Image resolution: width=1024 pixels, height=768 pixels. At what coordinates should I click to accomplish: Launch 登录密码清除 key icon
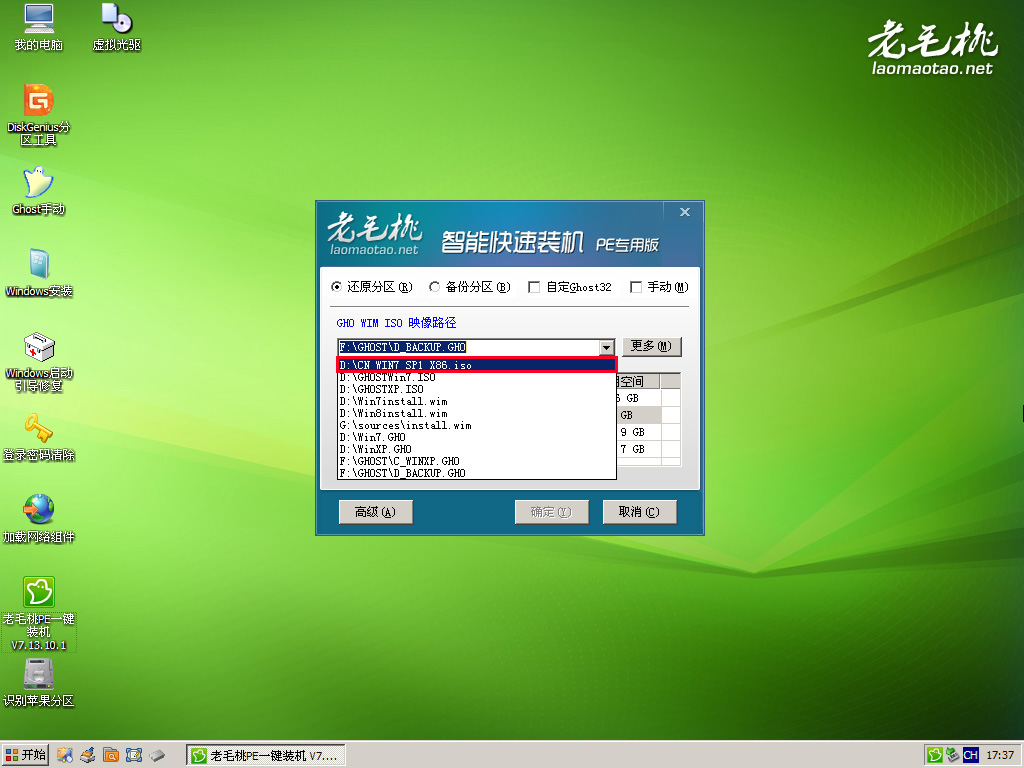pyautogui.click(x=39, y=437)
